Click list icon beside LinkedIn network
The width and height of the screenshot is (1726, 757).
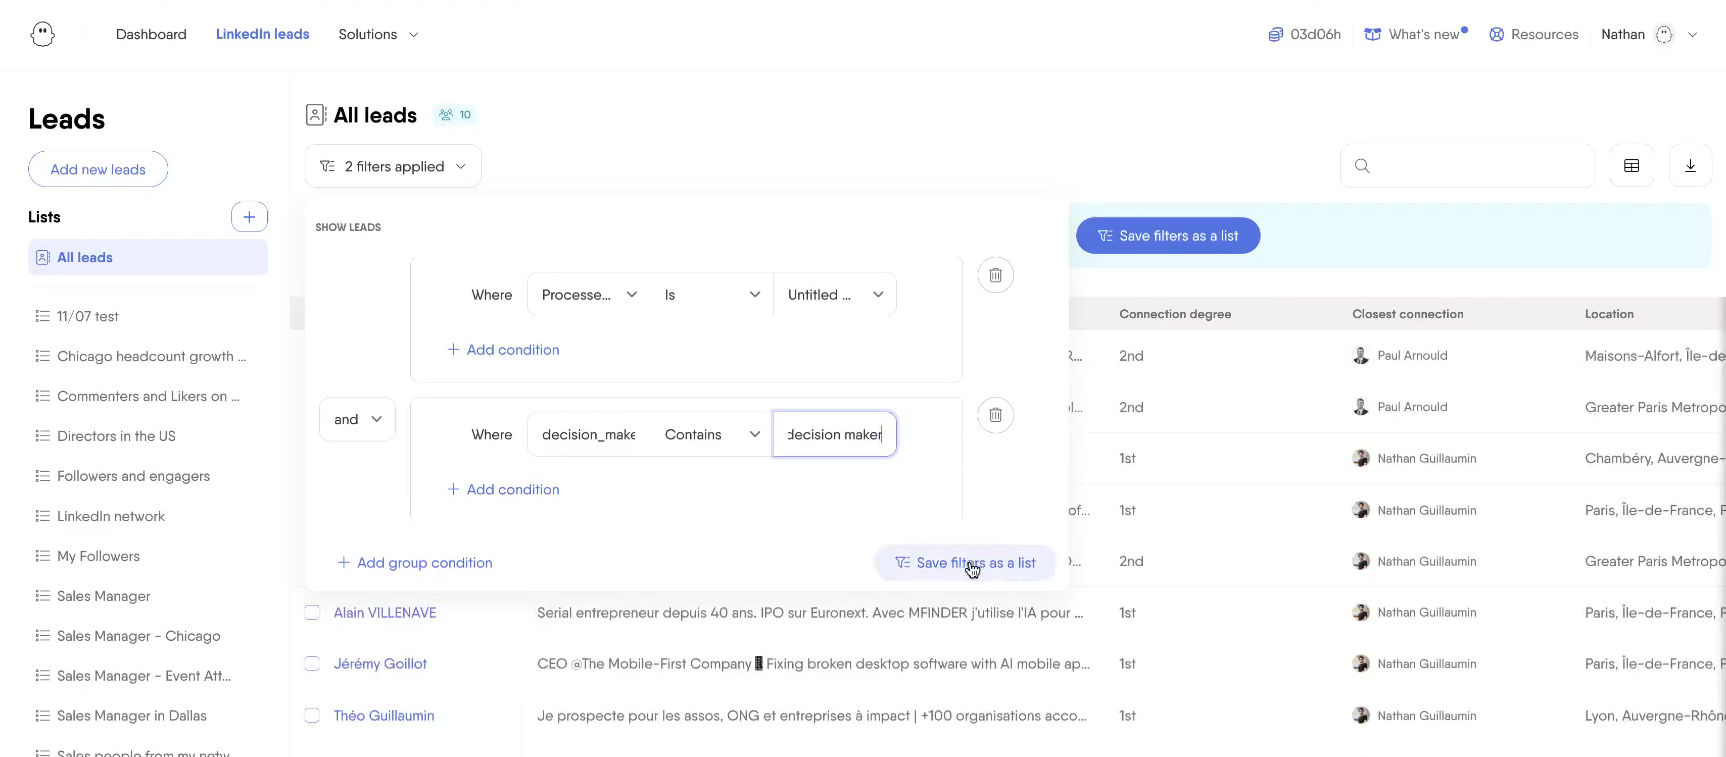point(43,516)
